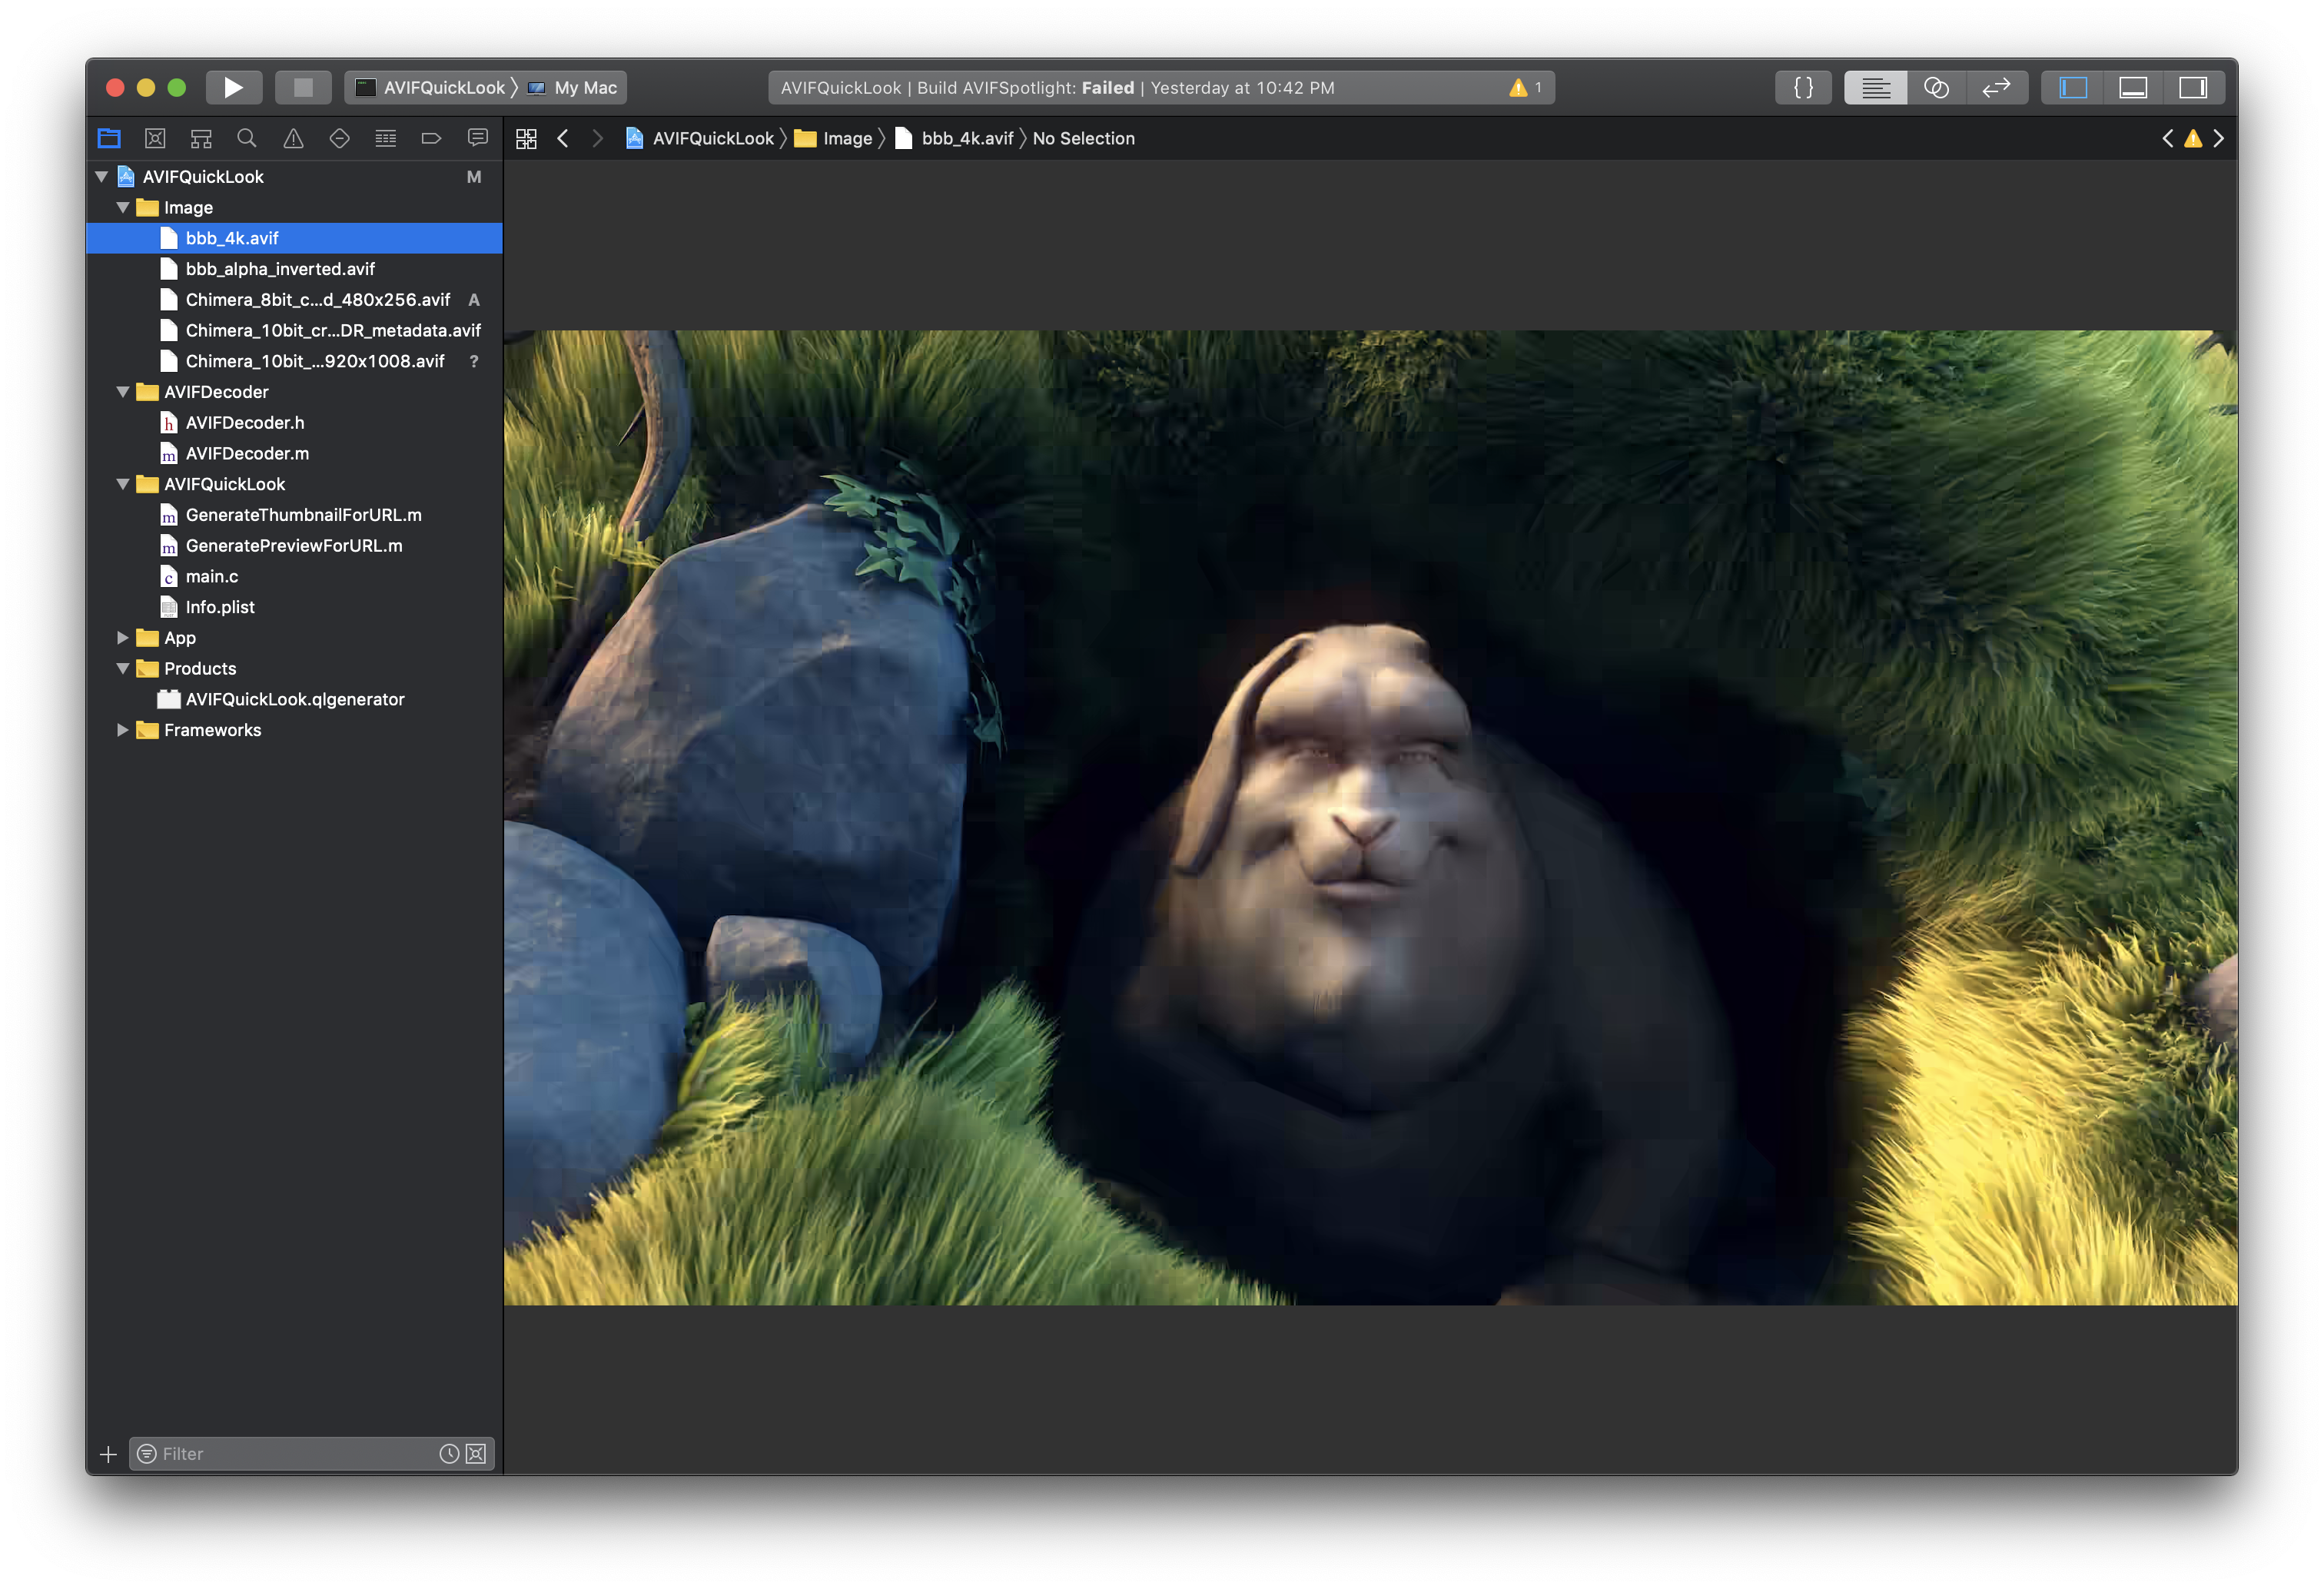Open GenerateThumbnailForURL.m

(294, 515)
